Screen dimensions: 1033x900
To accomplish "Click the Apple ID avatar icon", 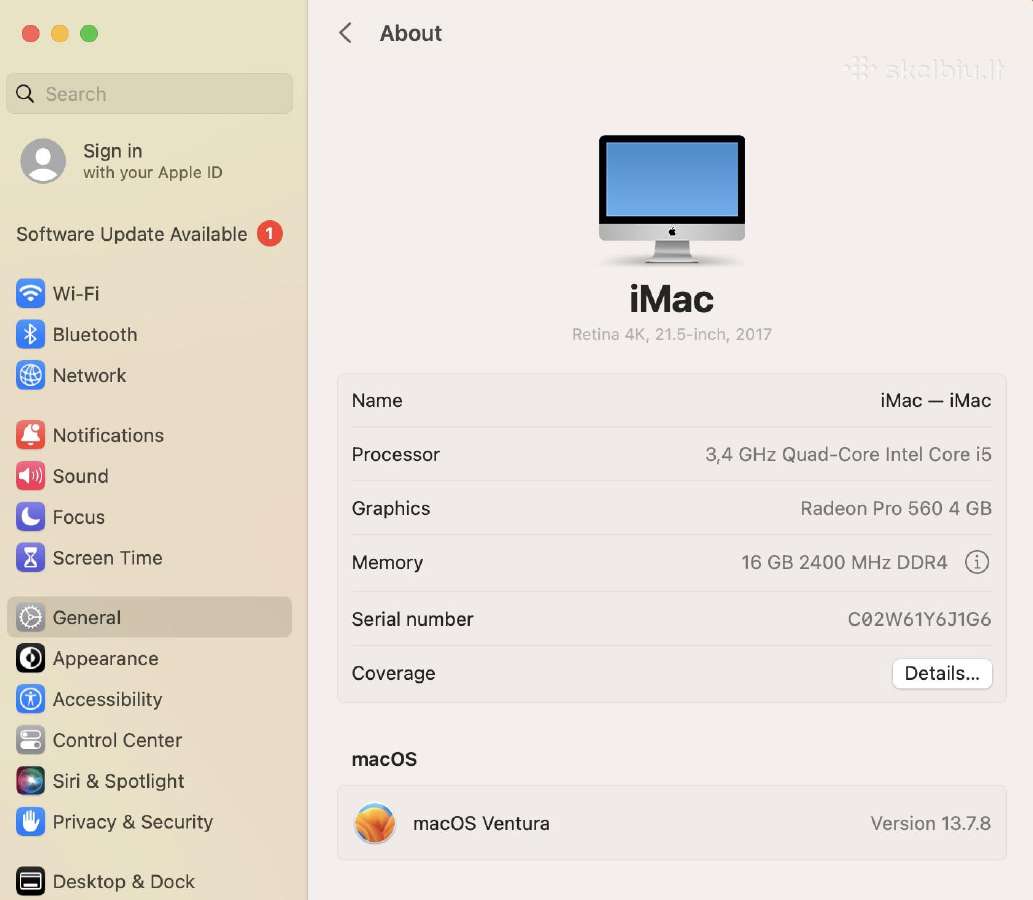I will tap(43, 160).
